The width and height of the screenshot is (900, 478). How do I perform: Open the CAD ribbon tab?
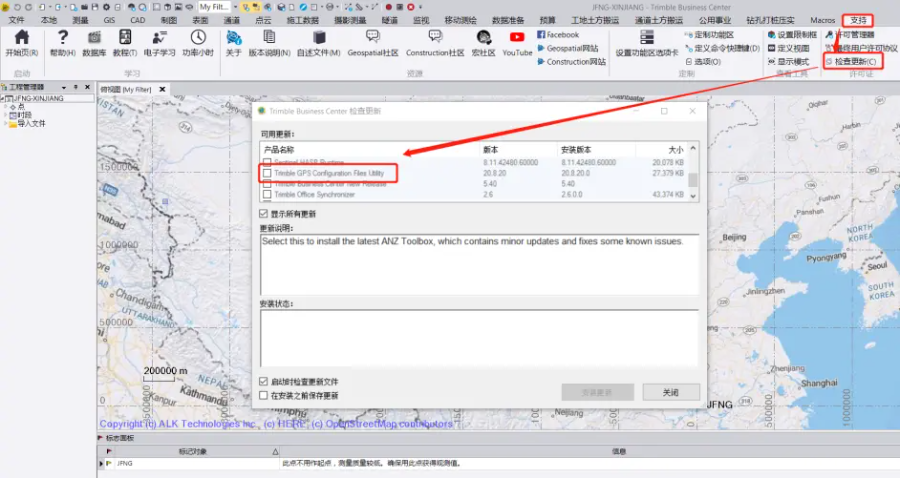pos(138,20)
